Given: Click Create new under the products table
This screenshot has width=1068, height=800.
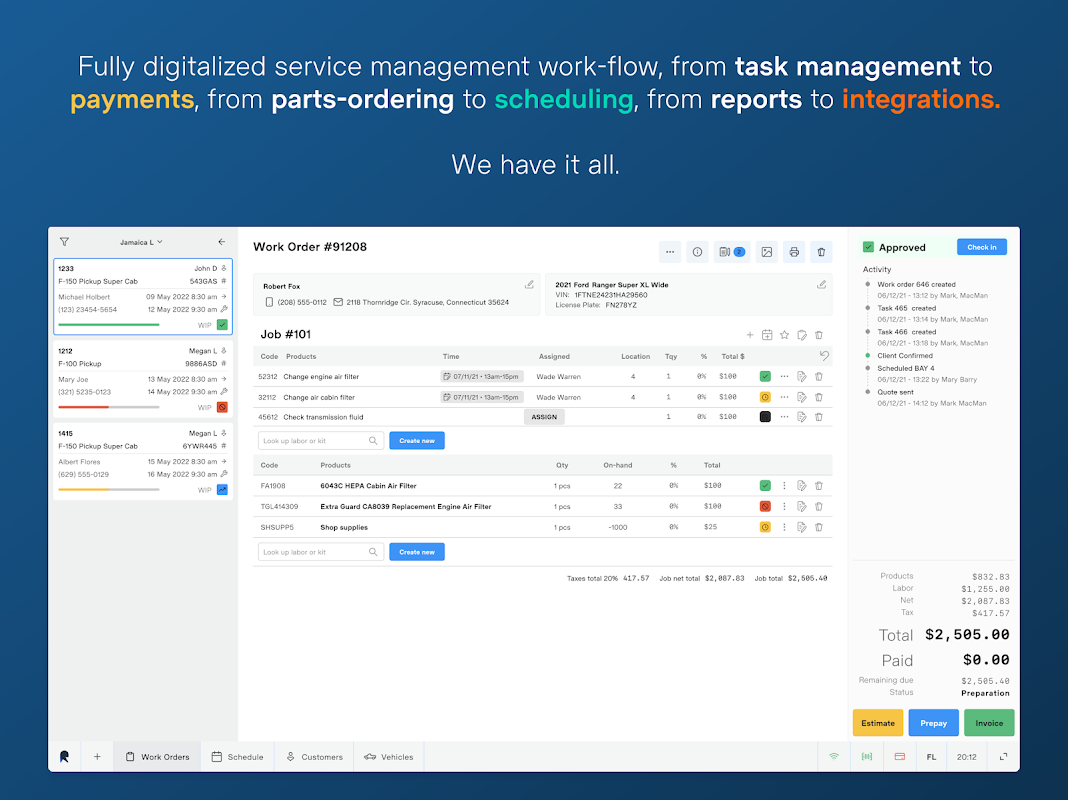Looking at the screenshot, I should [417, 552].
